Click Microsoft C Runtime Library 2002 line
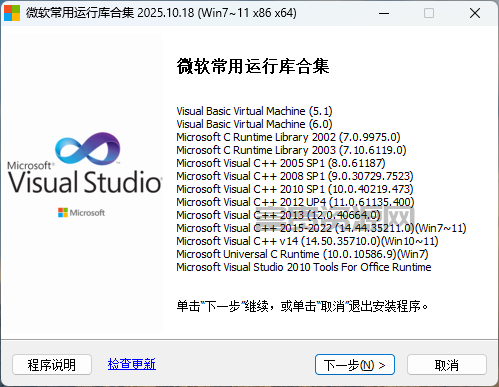Viewport: 499px width, 387px height. [288, 137]
